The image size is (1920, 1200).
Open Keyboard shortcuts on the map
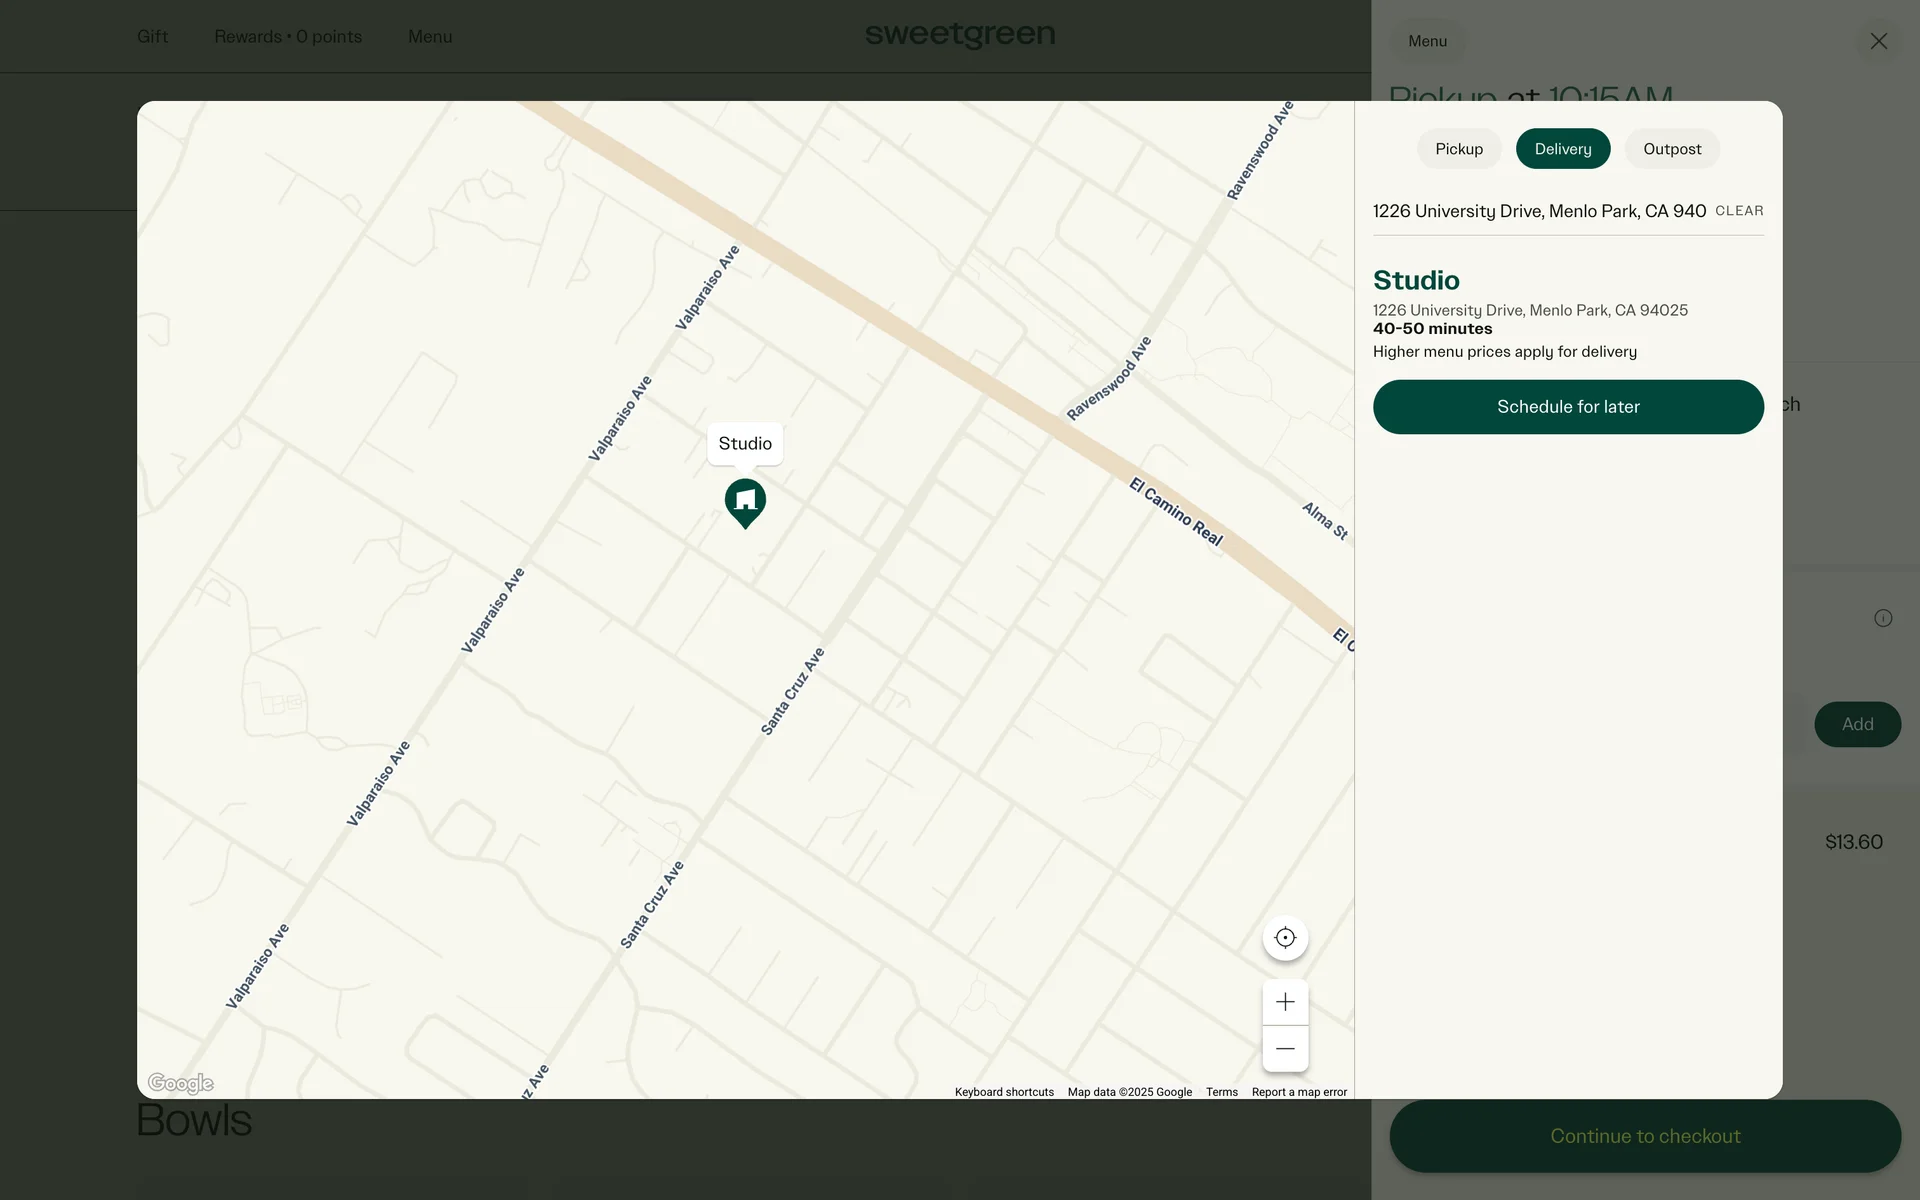tap(1003, 1092)
